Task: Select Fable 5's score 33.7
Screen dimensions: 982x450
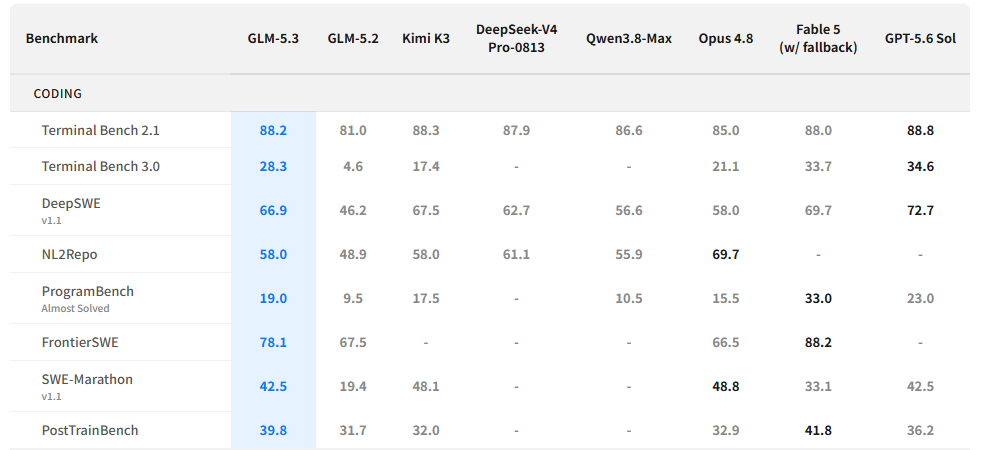Action: tap(819, 166)
